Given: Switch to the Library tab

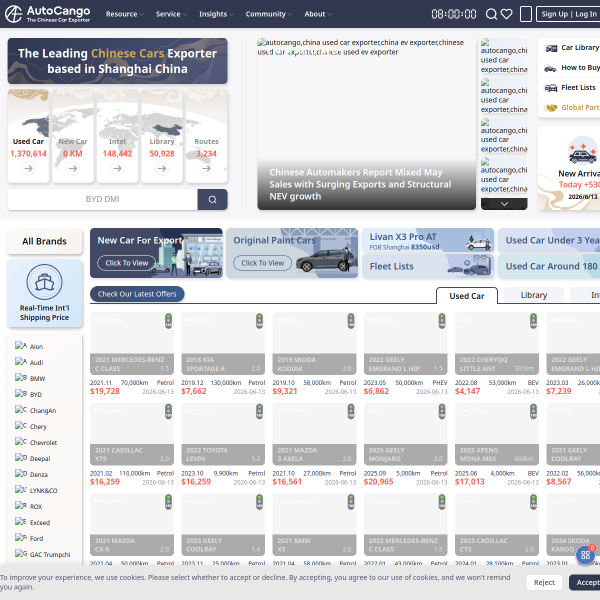Looking at the screenshot, I should click(534, 295).
